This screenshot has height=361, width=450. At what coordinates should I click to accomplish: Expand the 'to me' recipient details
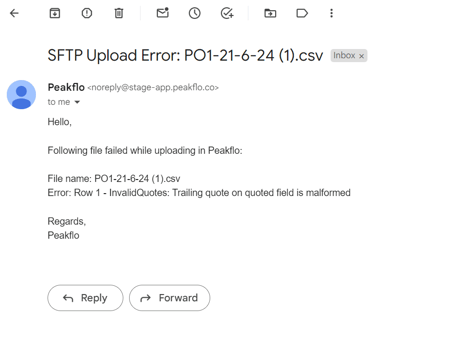[x=77, y=102]
